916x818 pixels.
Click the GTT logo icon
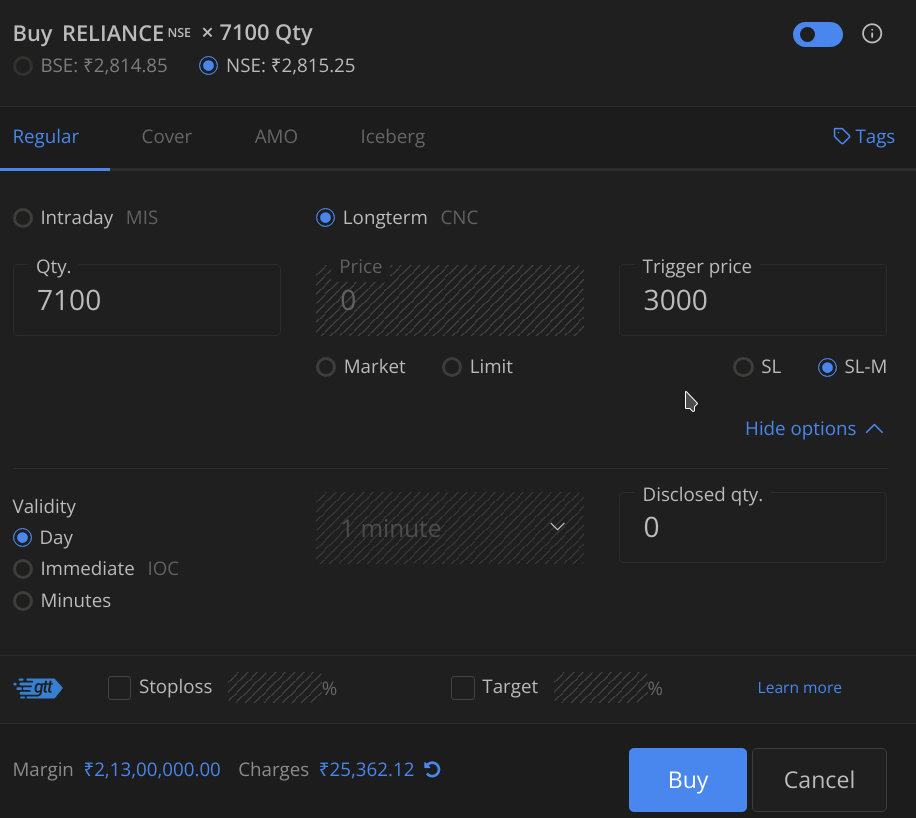point(38,687)
